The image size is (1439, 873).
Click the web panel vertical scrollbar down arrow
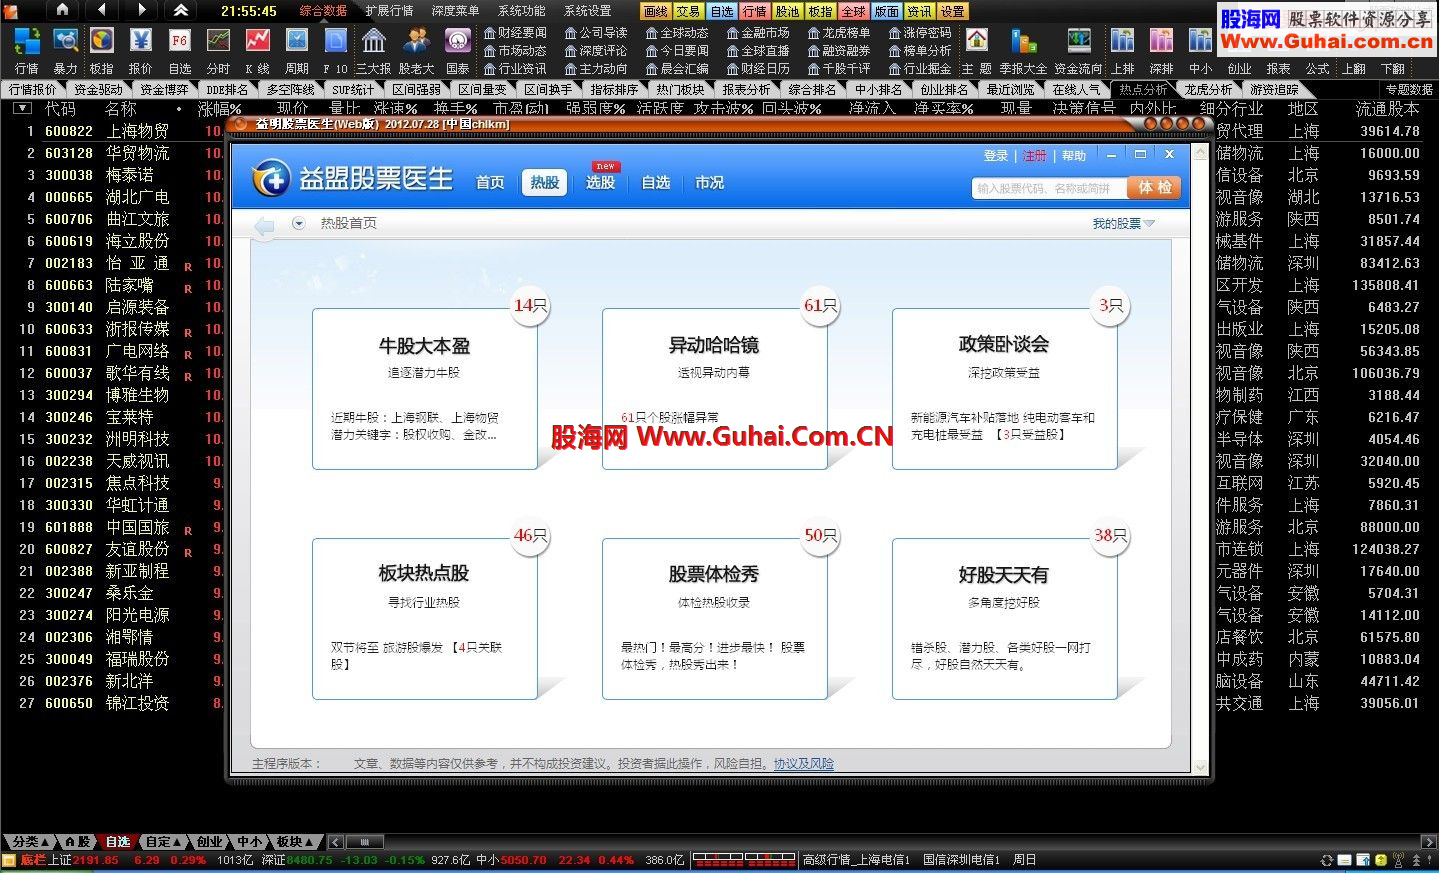pyautogui.click(x=1200, y=767)
